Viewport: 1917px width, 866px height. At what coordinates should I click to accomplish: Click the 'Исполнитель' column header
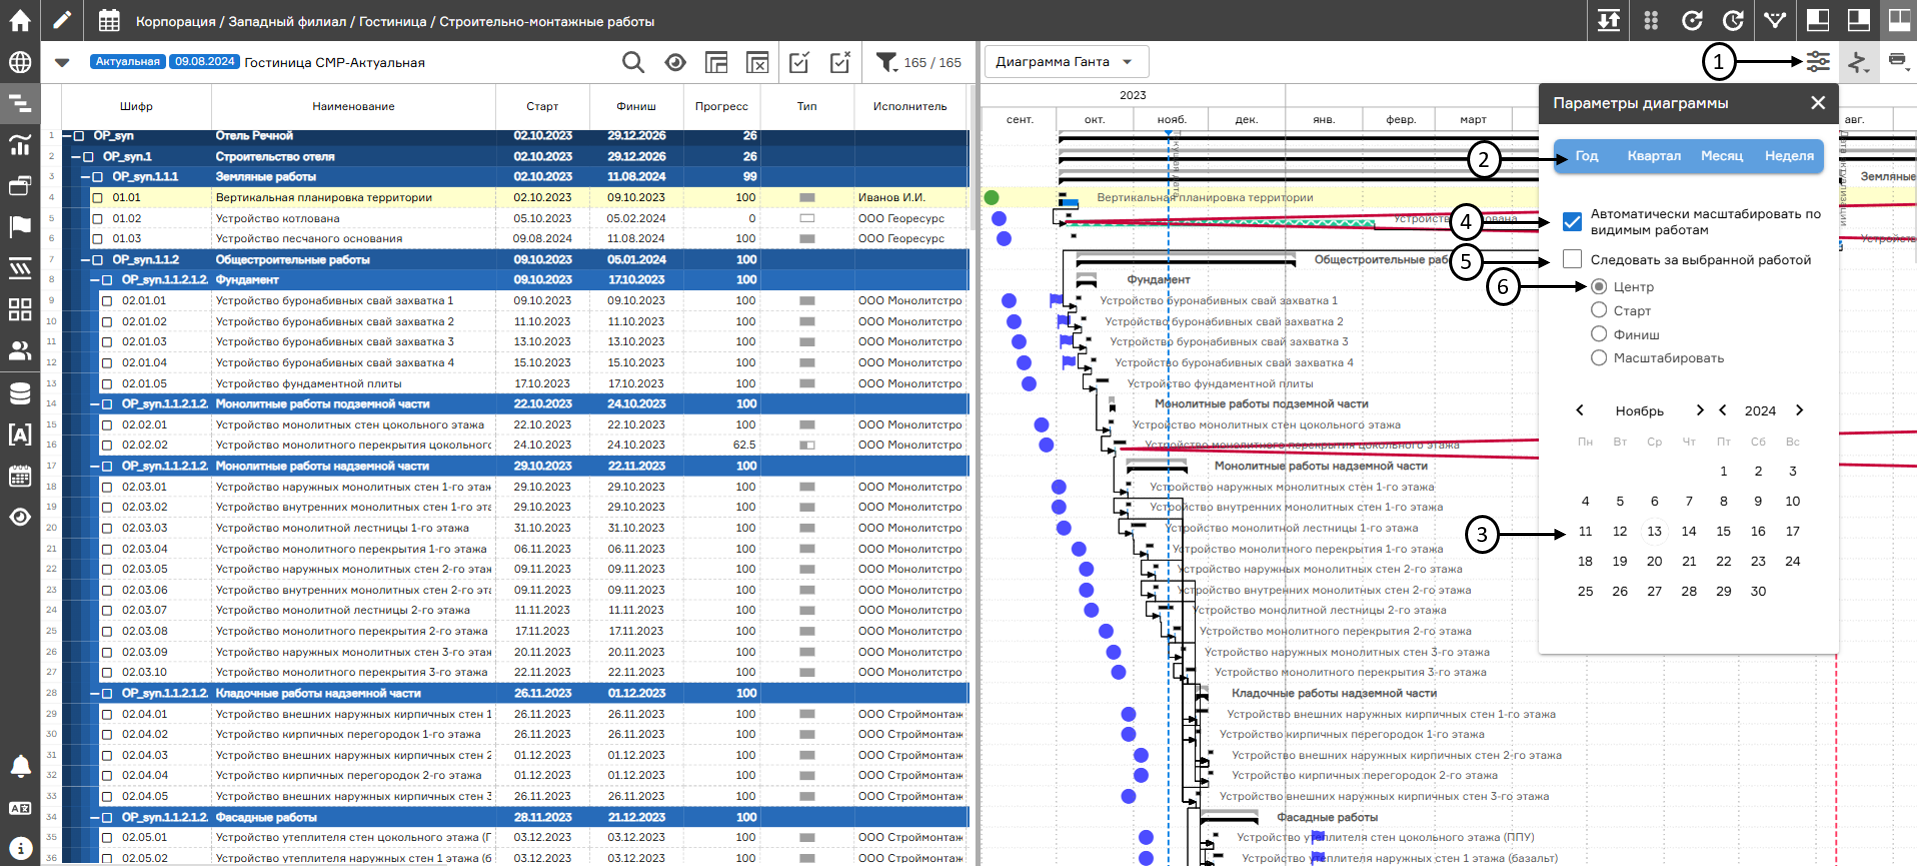910,106
